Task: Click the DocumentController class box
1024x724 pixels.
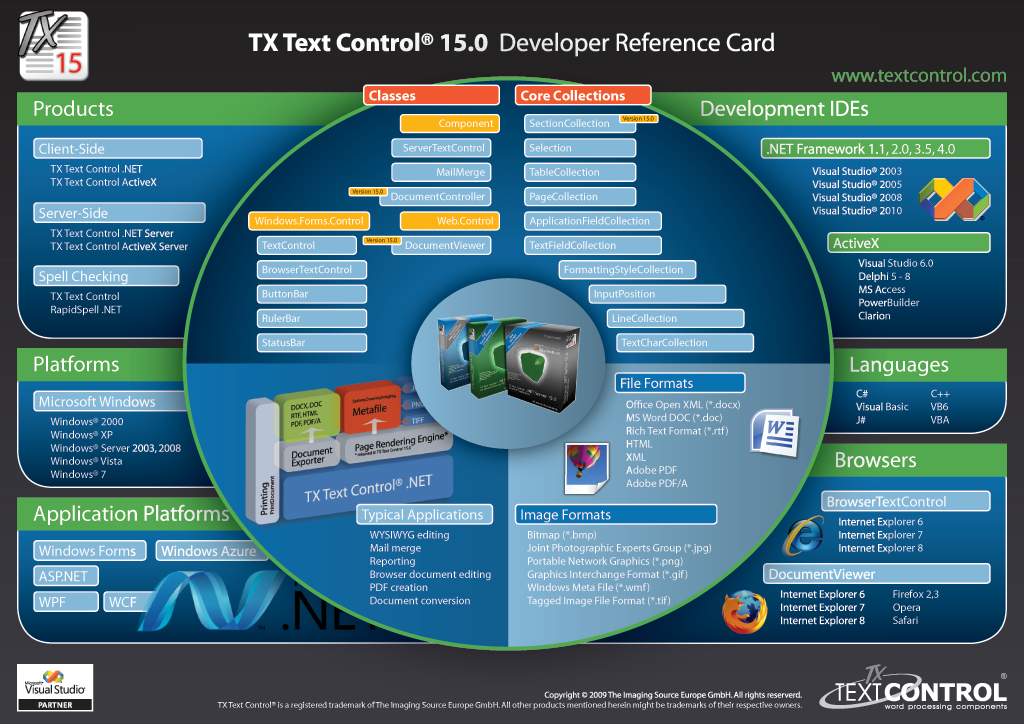Action: tap(435, 197)
